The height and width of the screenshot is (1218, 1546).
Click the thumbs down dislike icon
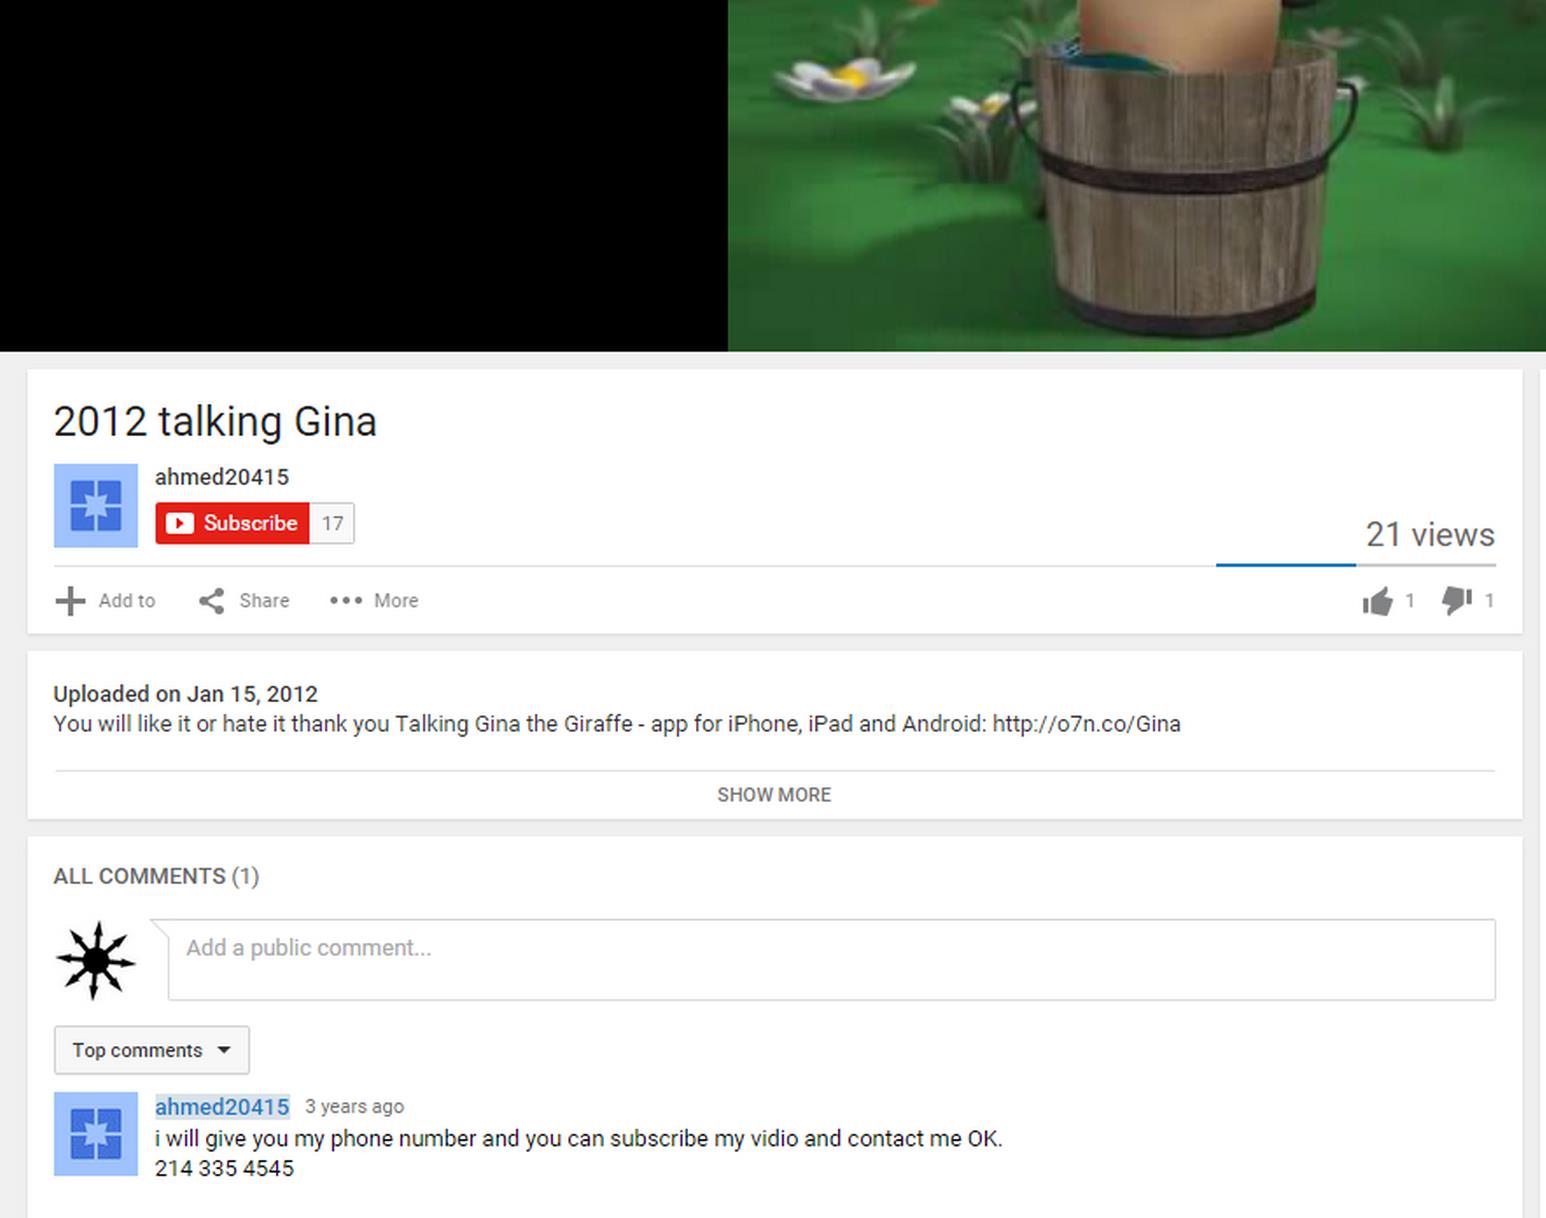tap(1456, 601)
